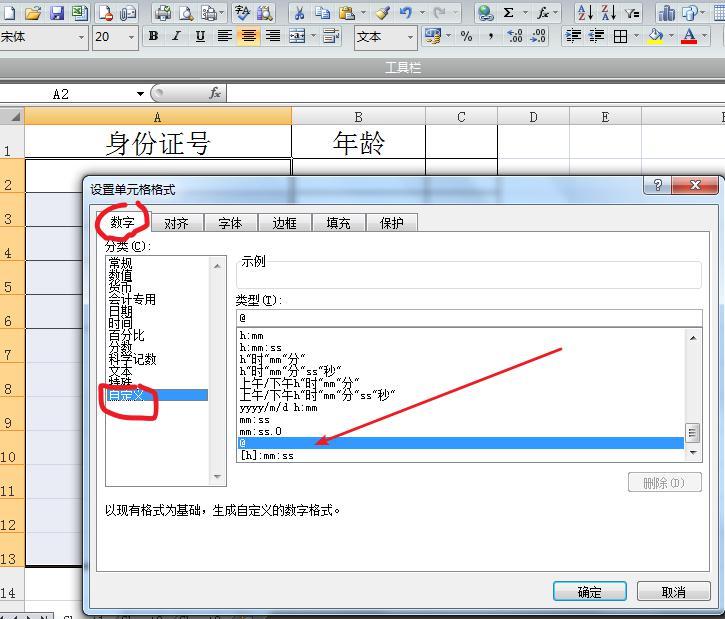The height and width of the screenshot is (619, 725).
Task: Open Print Preview from the toolbar
Action: pos(186,12)
